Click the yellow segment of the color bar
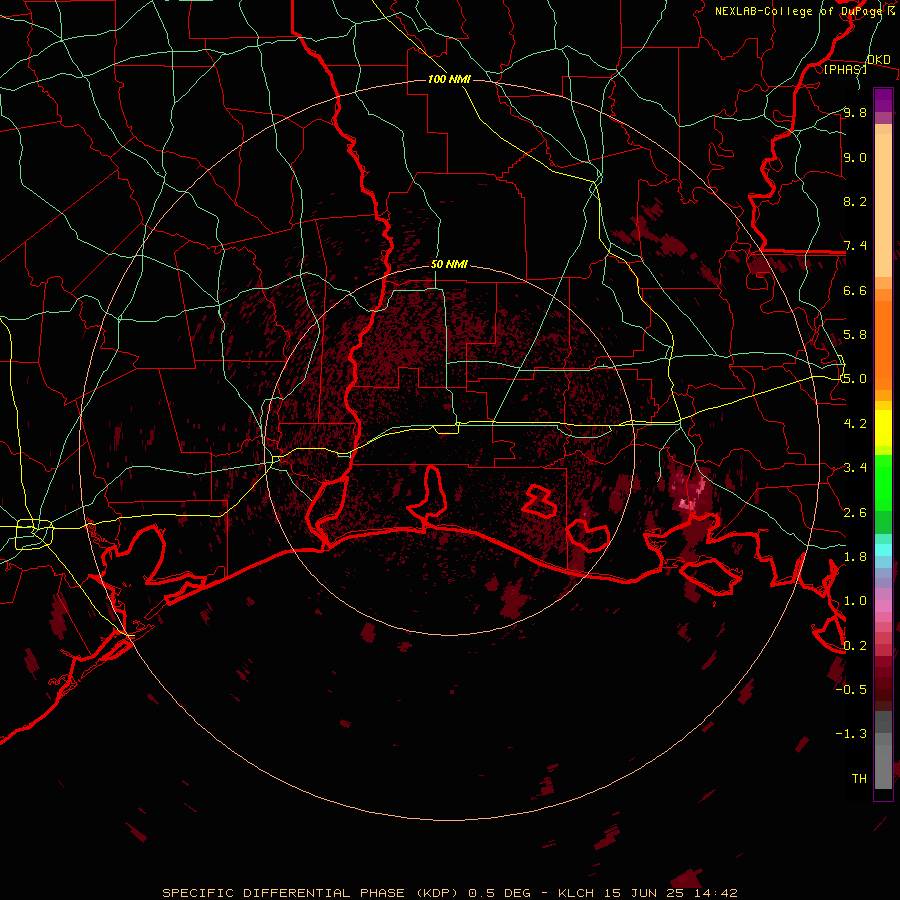Screen dimensions: 900x900 point(883,428)
